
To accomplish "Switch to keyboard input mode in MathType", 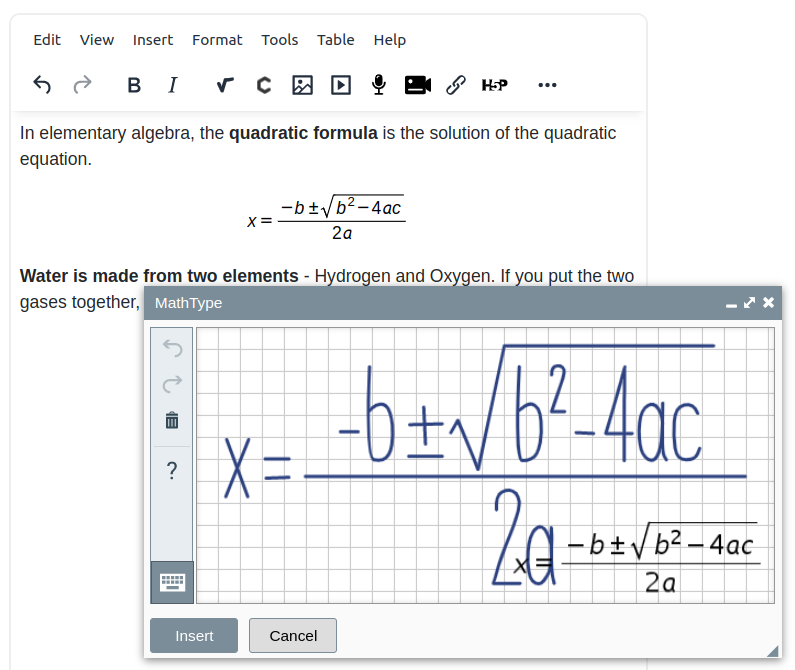I will (172, 582).
